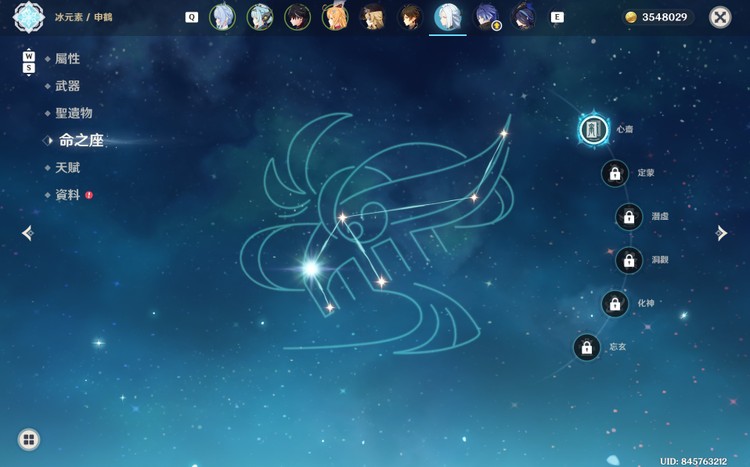Click the W/S menu navigation key icon
This screenshot has width=750, height=467.
pyautogui.click(x=29, y=62)
